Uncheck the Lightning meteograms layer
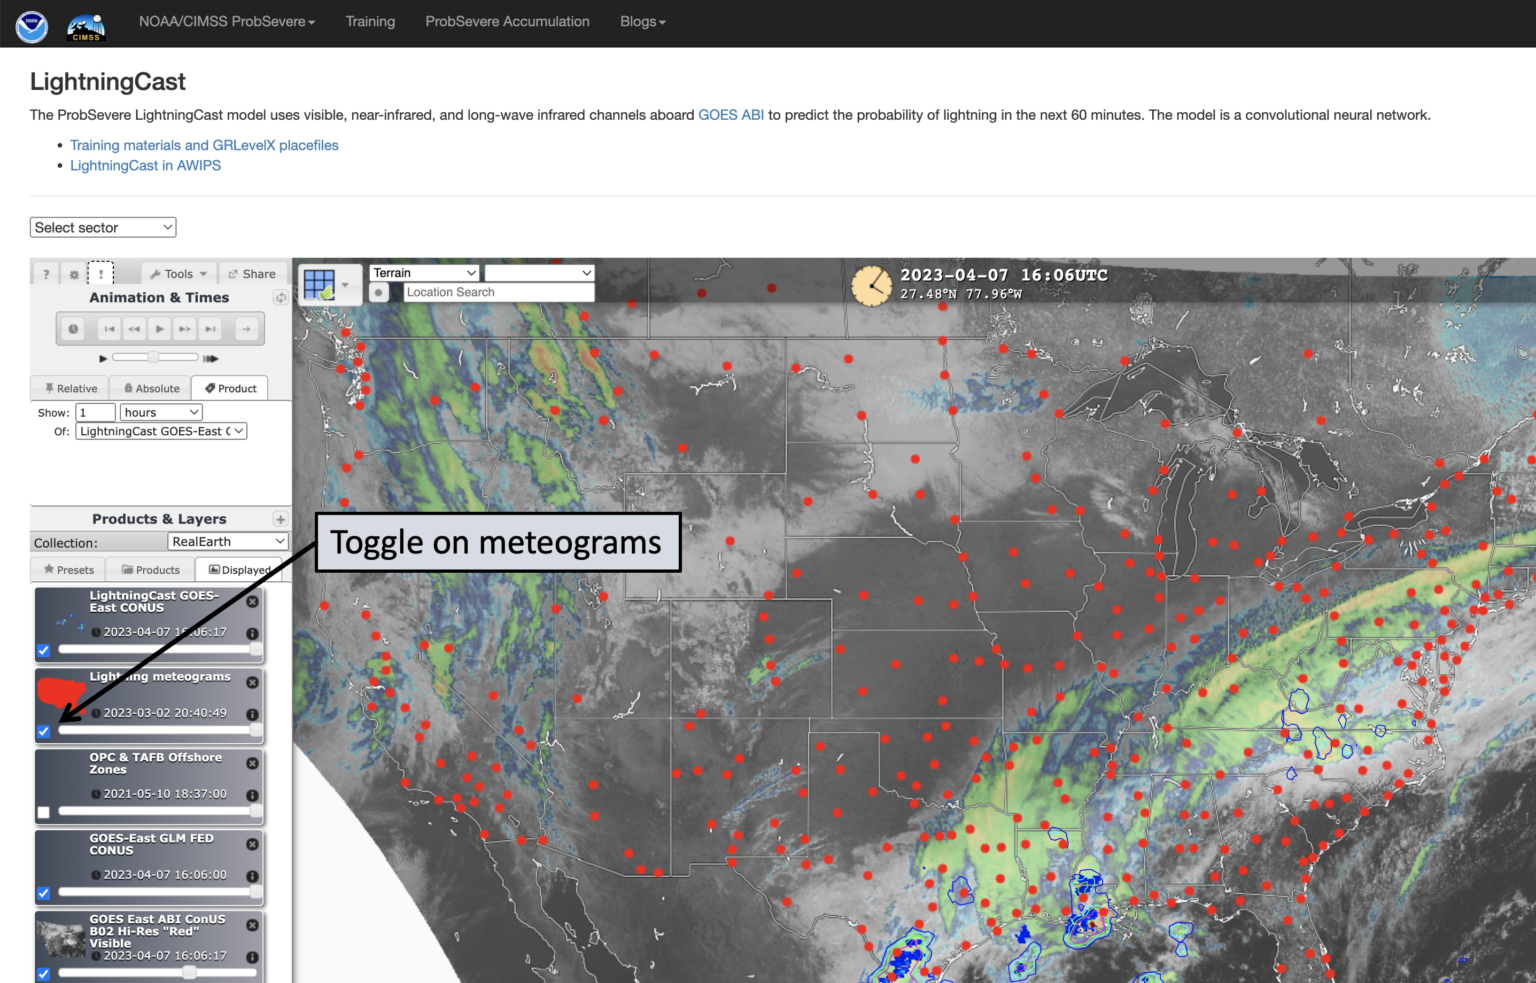Viewport: 1536px width, 983px height. click(43, 732)
